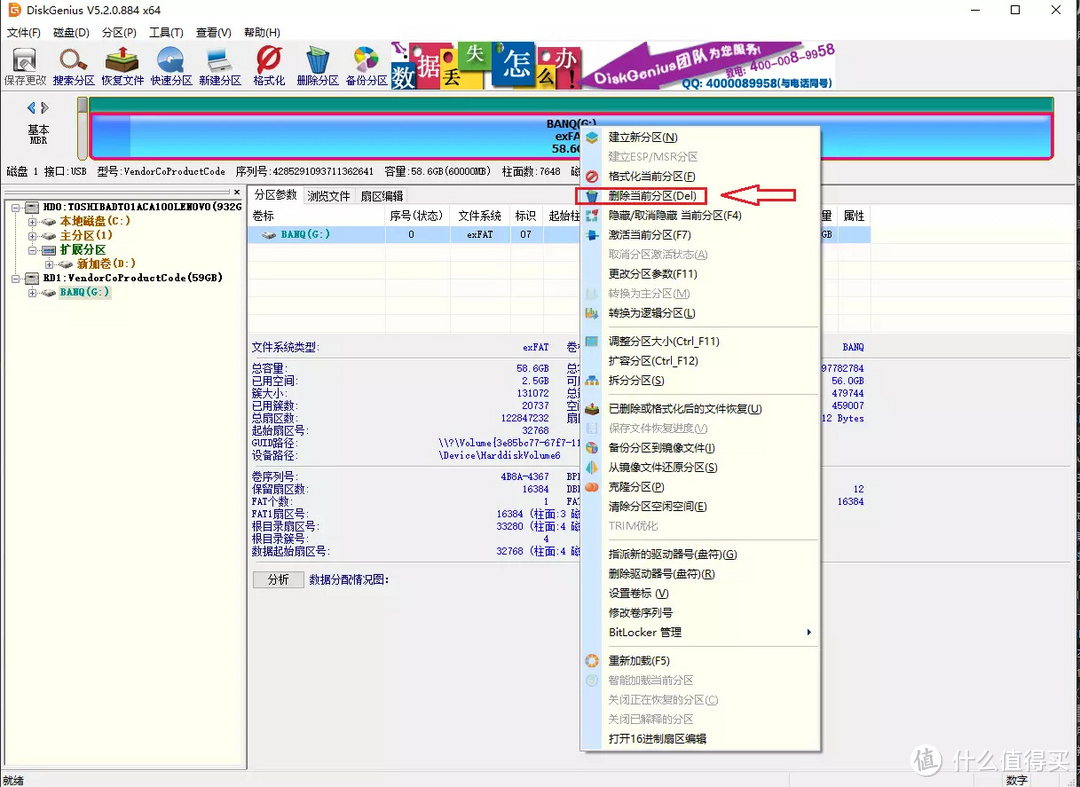1080x787 pixels.
Task: Choose 打开16进制扇区编辑 in context menu
Action: [x=700, y=739]
